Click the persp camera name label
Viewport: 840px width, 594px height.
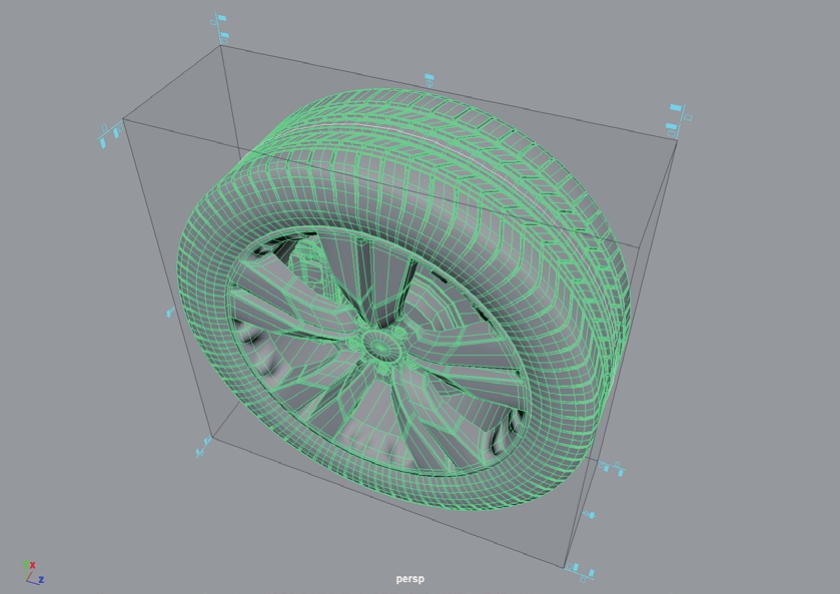[x=410, y=579]
